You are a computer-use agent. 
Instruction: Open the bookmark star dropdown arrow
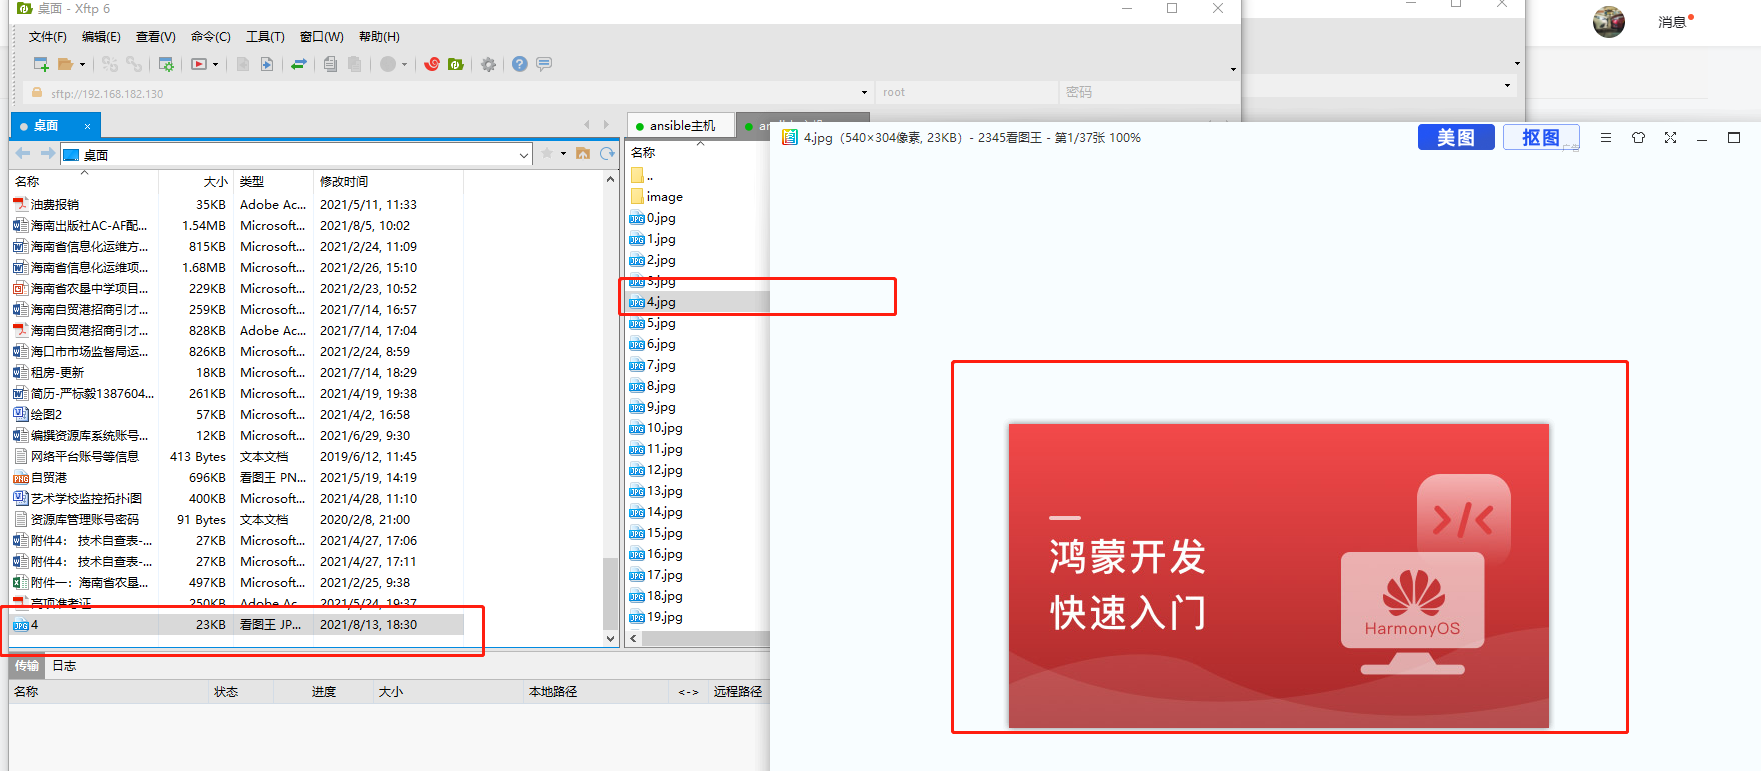click(x=563, y=154)
